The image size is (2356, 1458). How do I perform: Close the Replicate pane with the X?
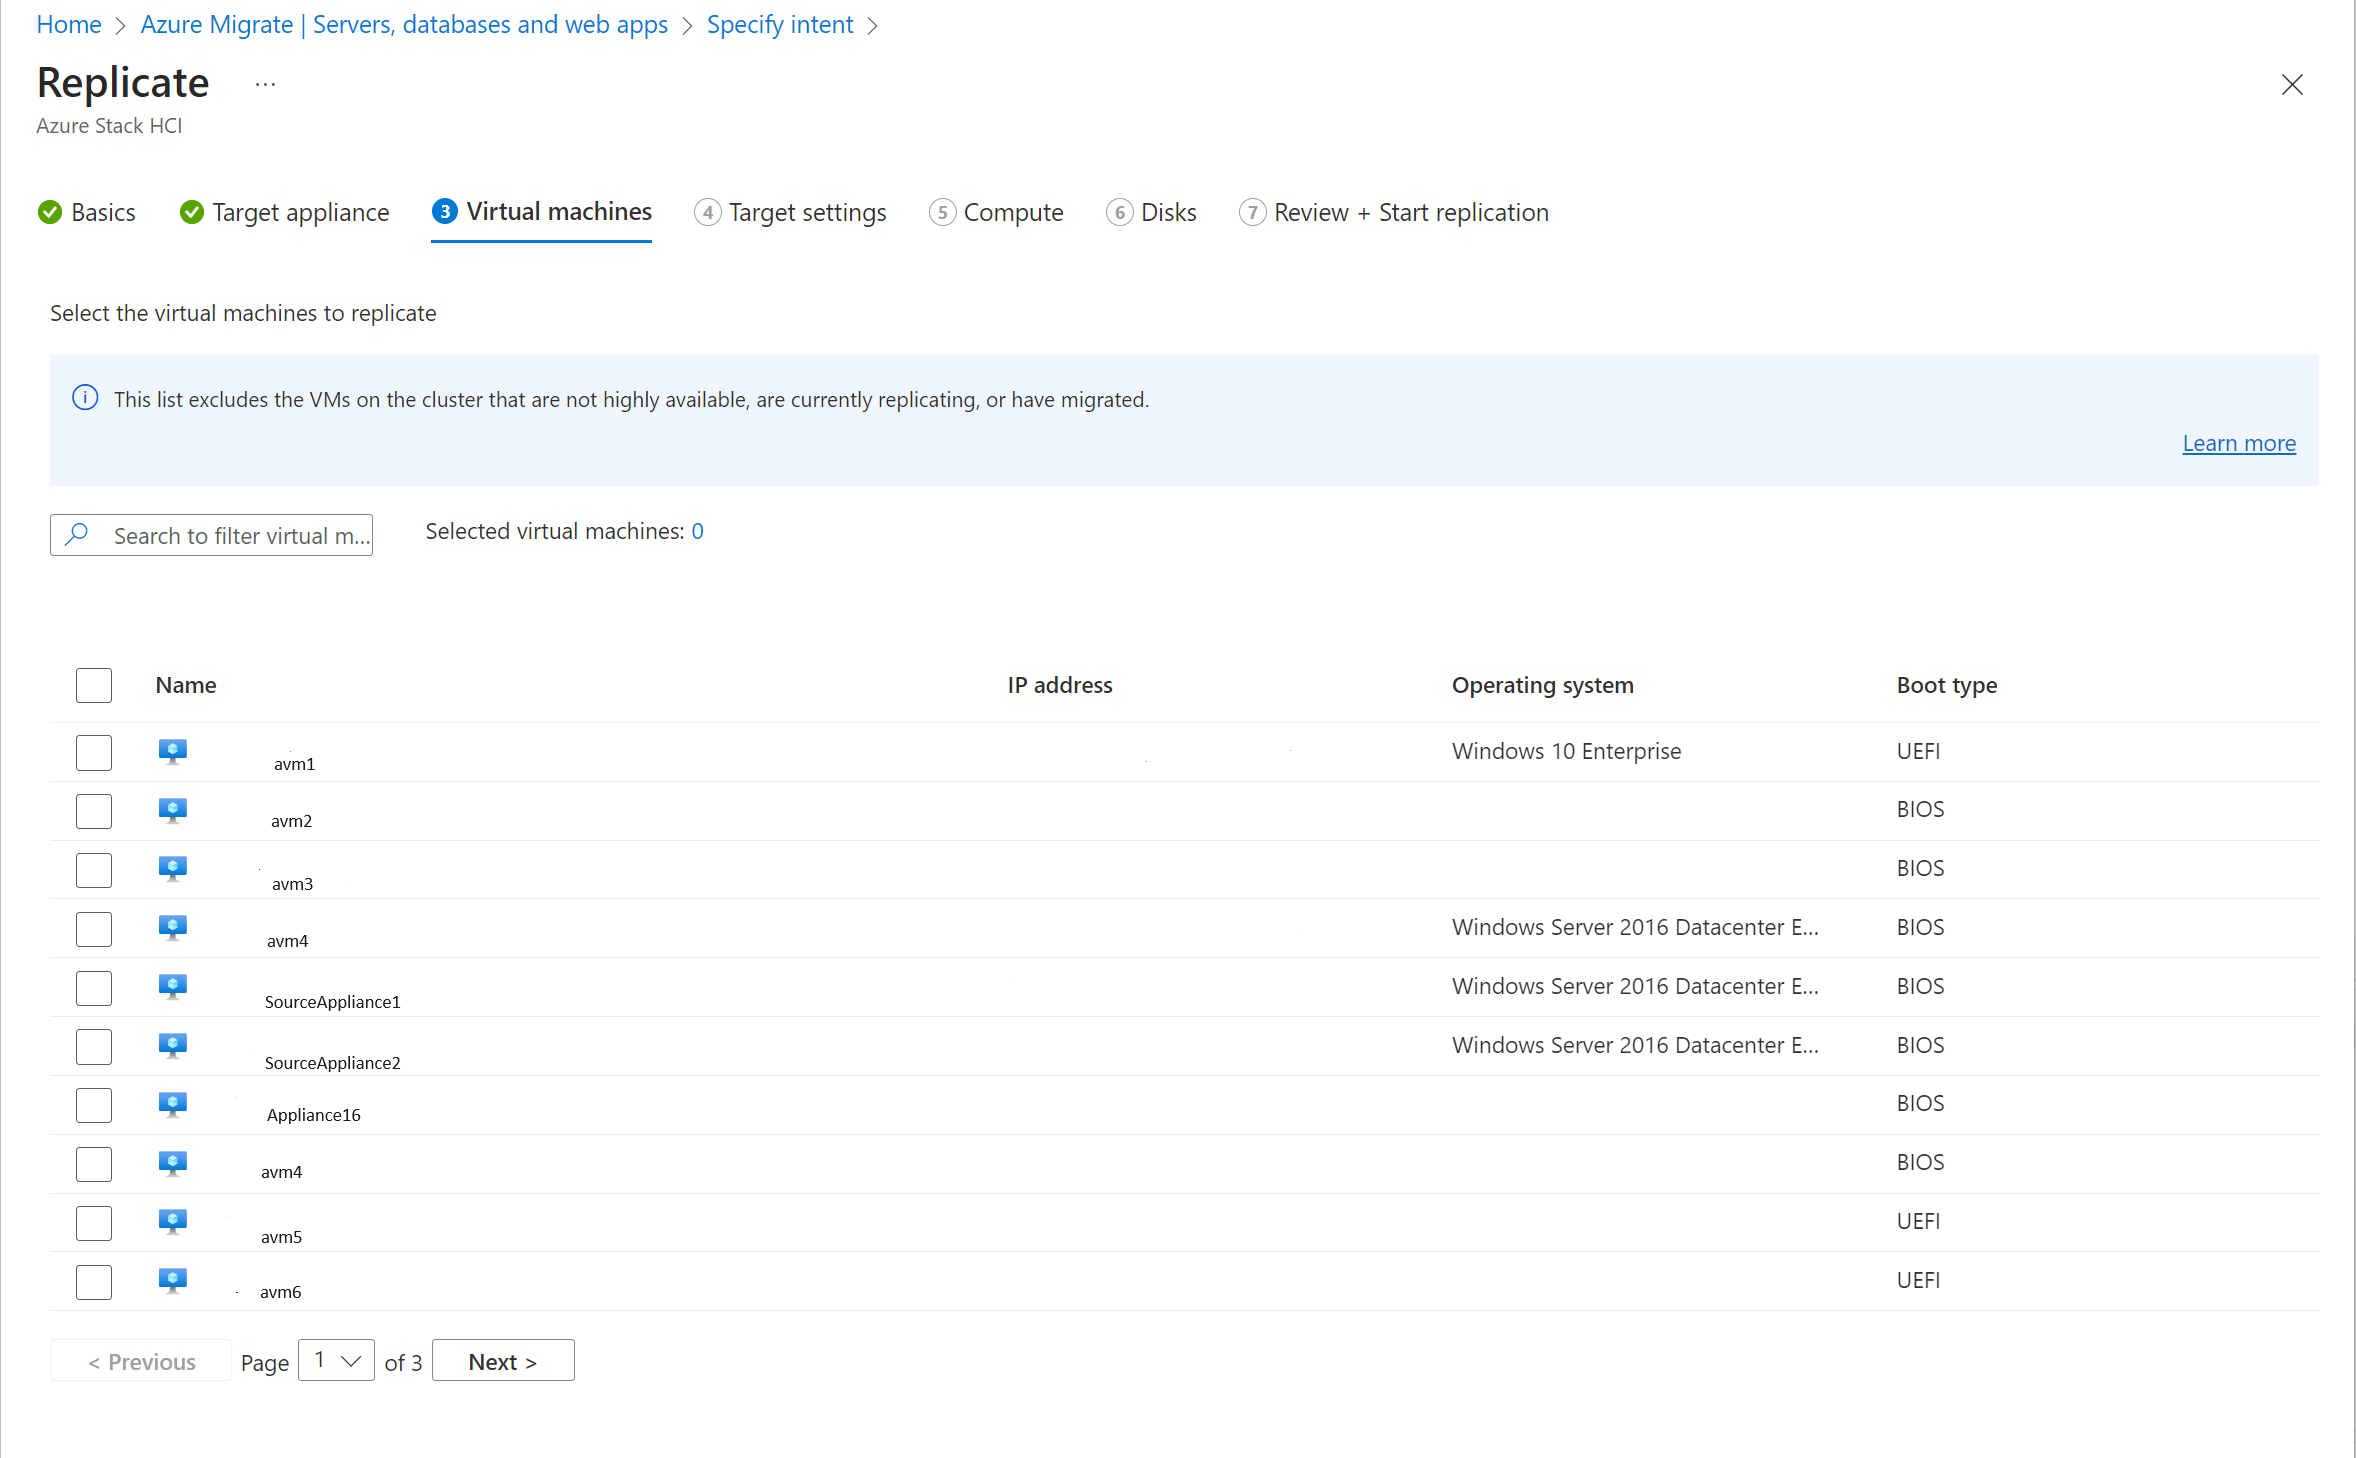(x=2292, y=85)
